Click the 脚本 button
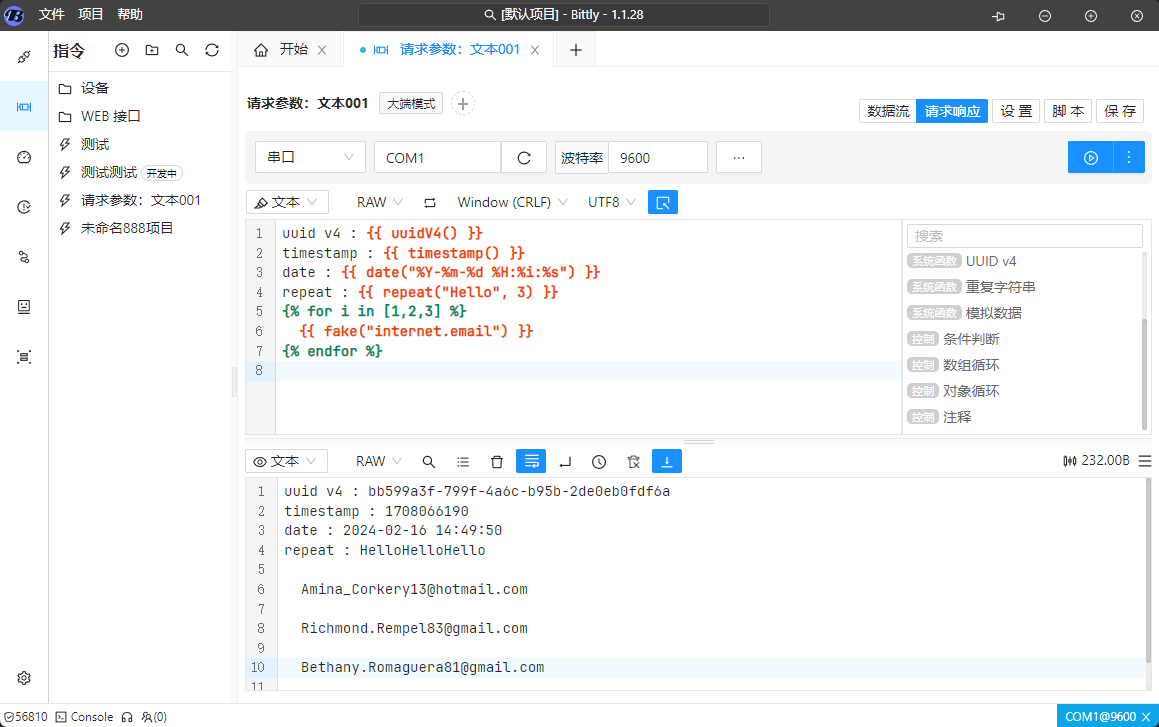 tap(1068, 111)
